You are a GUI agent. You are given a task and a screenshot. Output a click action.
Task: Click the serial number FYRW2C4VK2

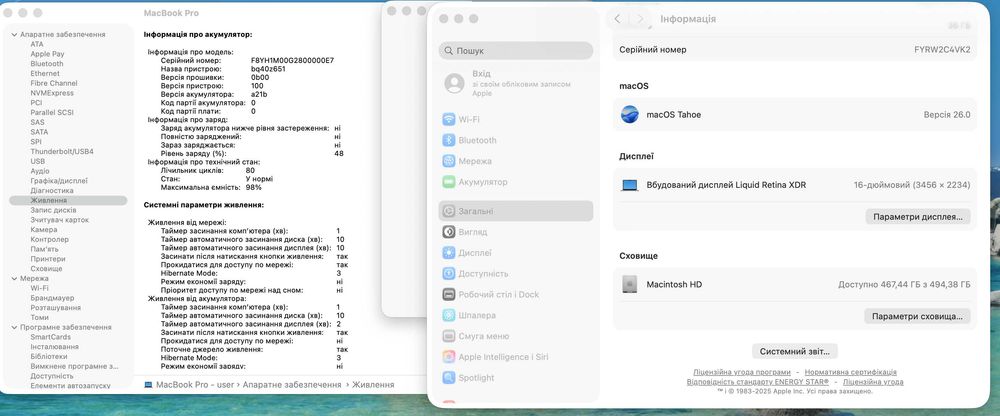tap(942, 50)
